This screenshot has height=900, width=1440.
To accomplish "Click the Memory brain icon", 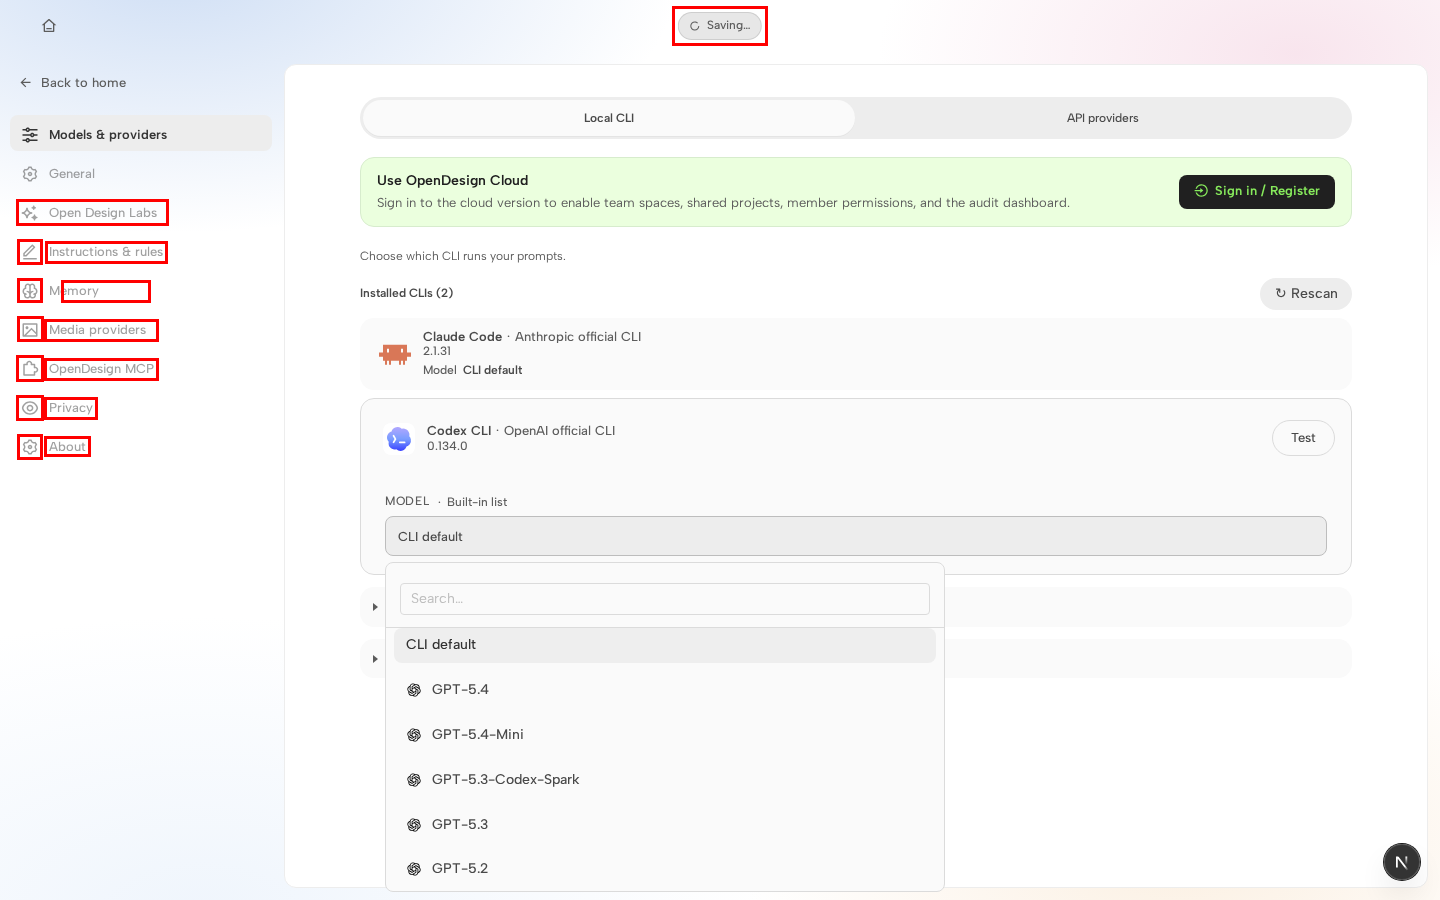I will [x=30, y=291].
